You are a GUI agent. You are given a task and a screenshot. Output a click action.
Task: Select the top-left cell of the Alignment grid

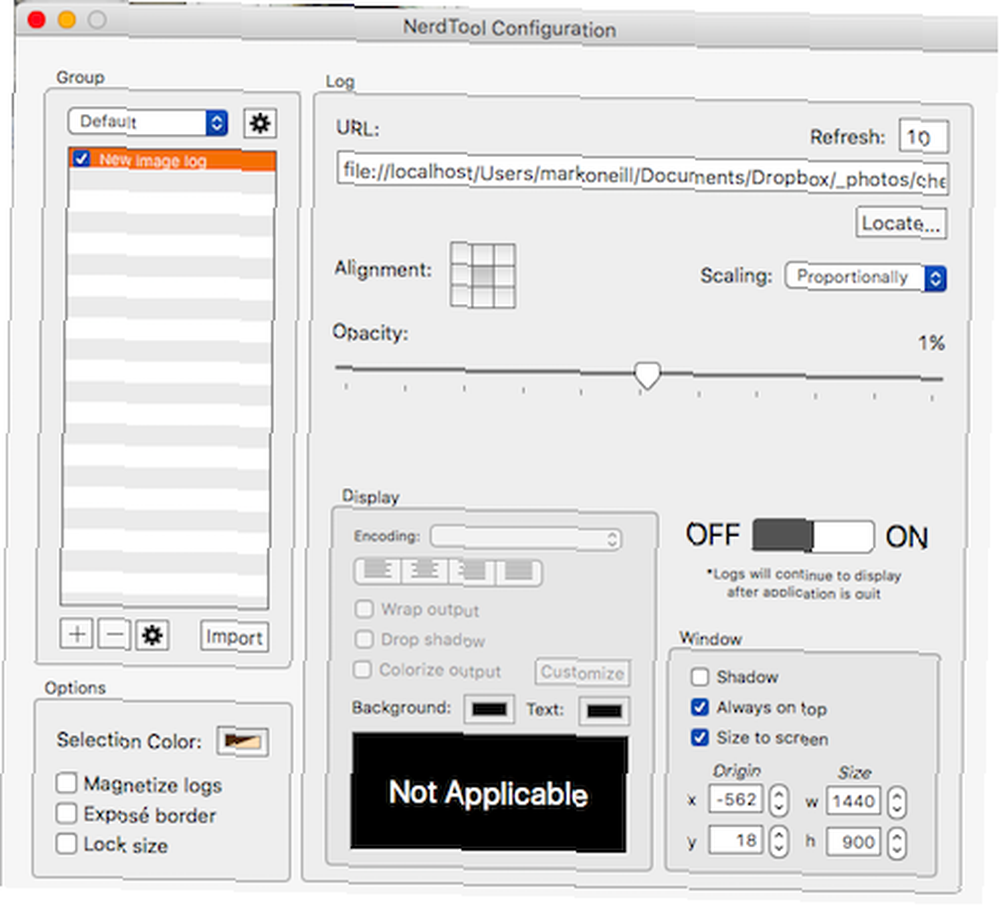[x=461, y=254]
